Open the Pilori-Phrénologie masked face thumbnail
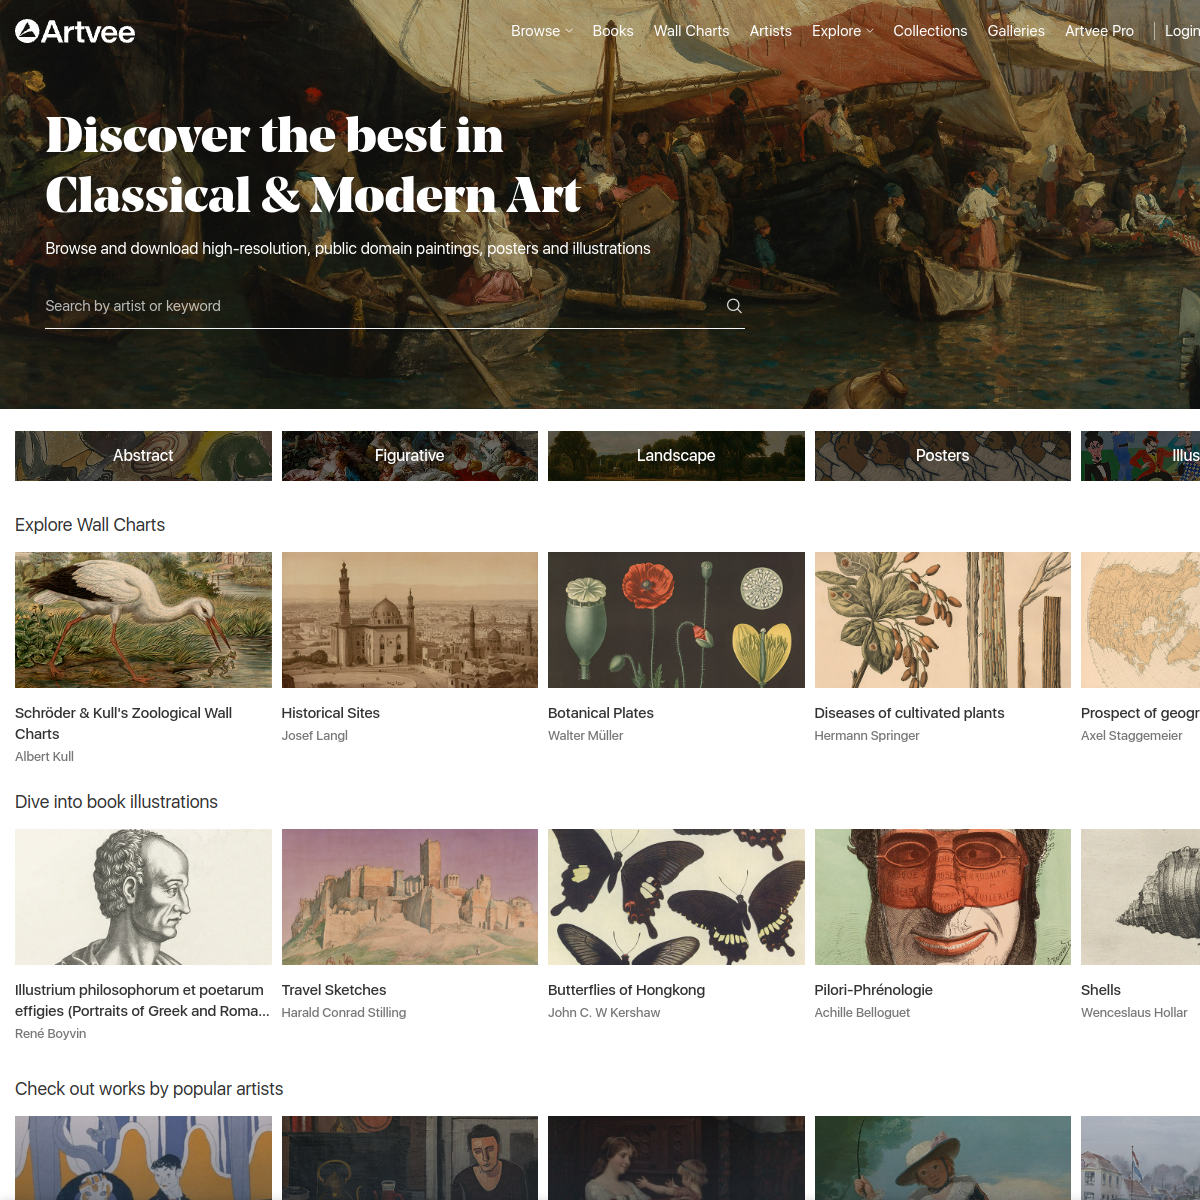Viewport: 1200px width, 1200px height. (943, 897)
